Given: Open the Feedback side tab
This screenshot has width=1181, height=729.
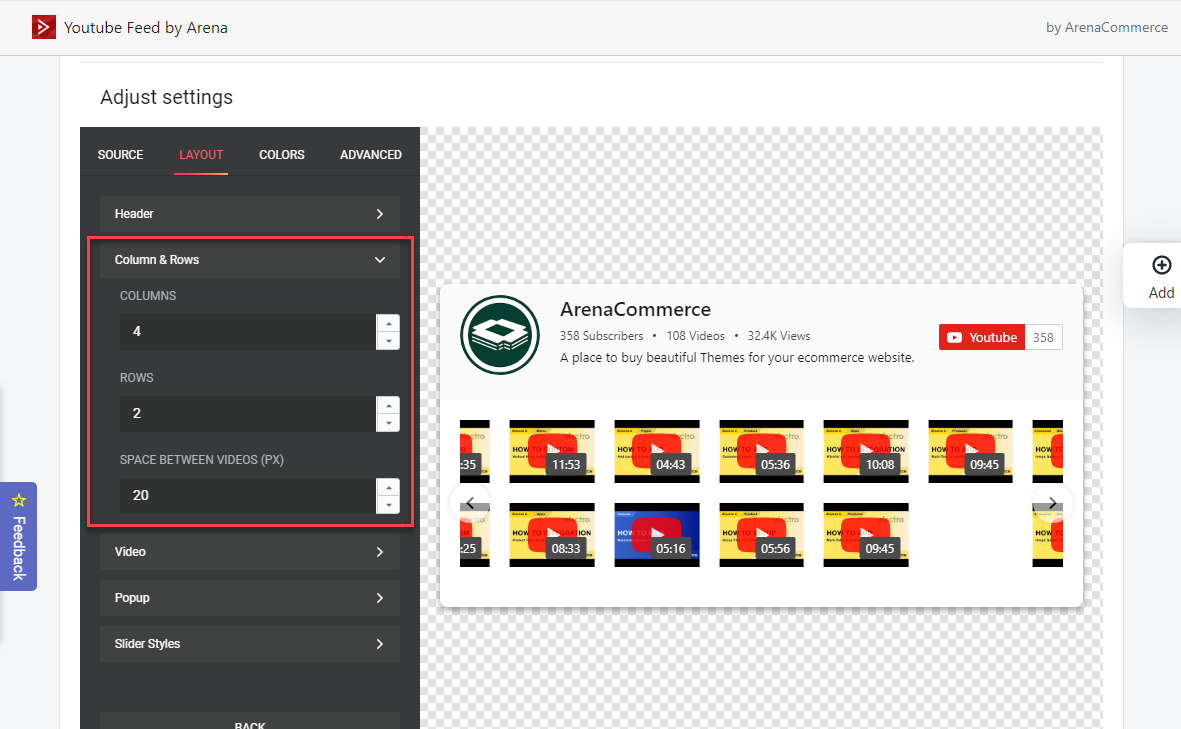Looking at the screenshot, I should [18, 536].
